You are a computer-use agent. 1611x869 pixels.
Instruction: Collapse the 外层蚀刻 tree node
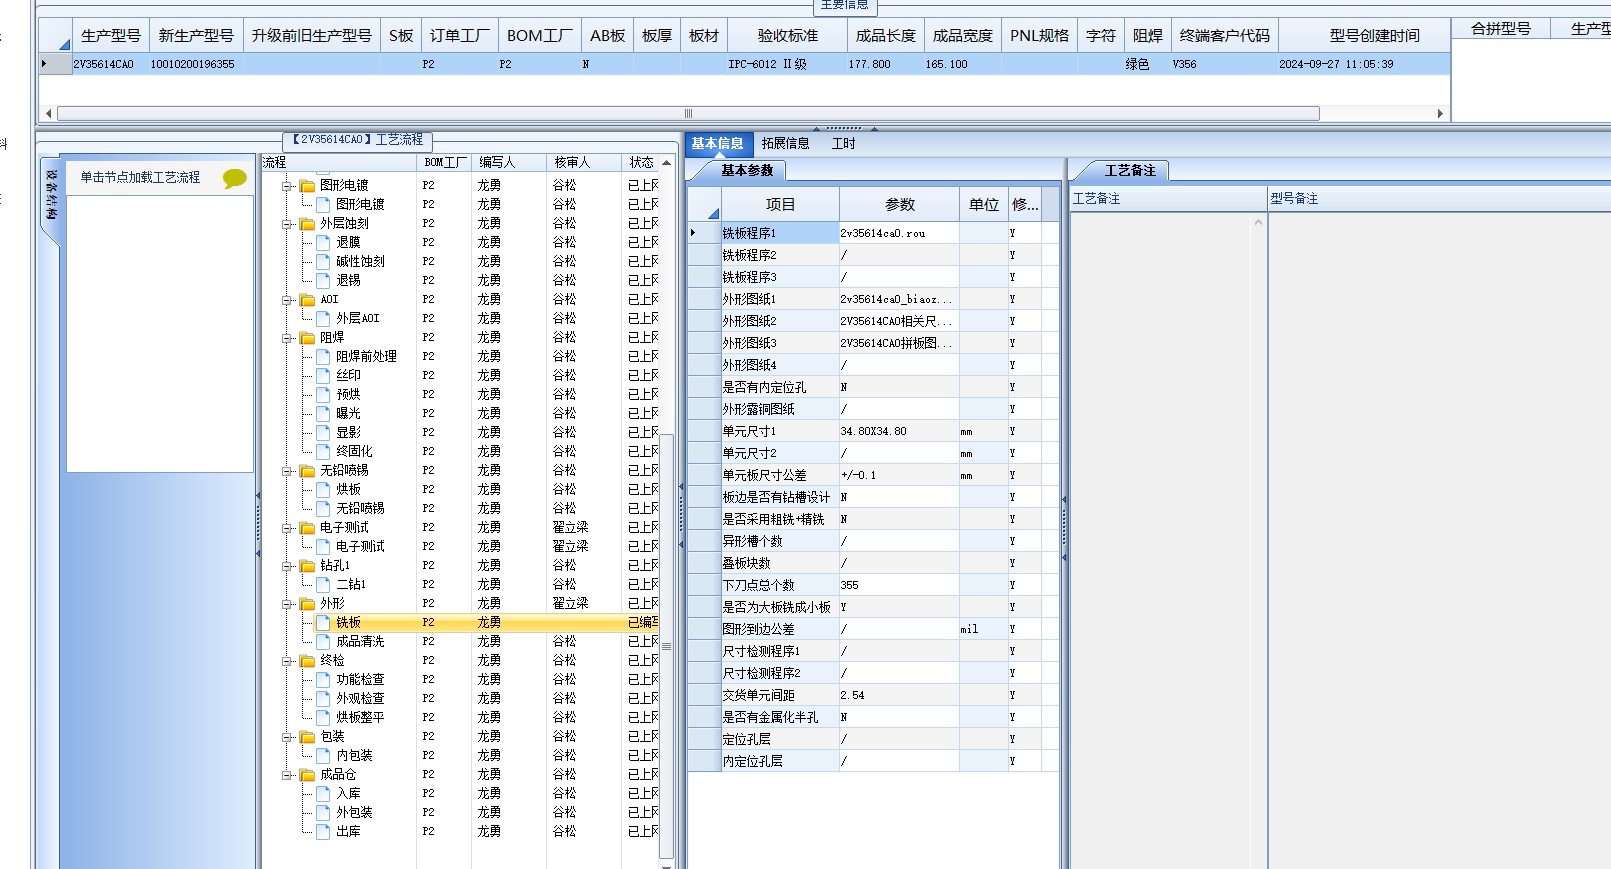[x=287, y=224]
